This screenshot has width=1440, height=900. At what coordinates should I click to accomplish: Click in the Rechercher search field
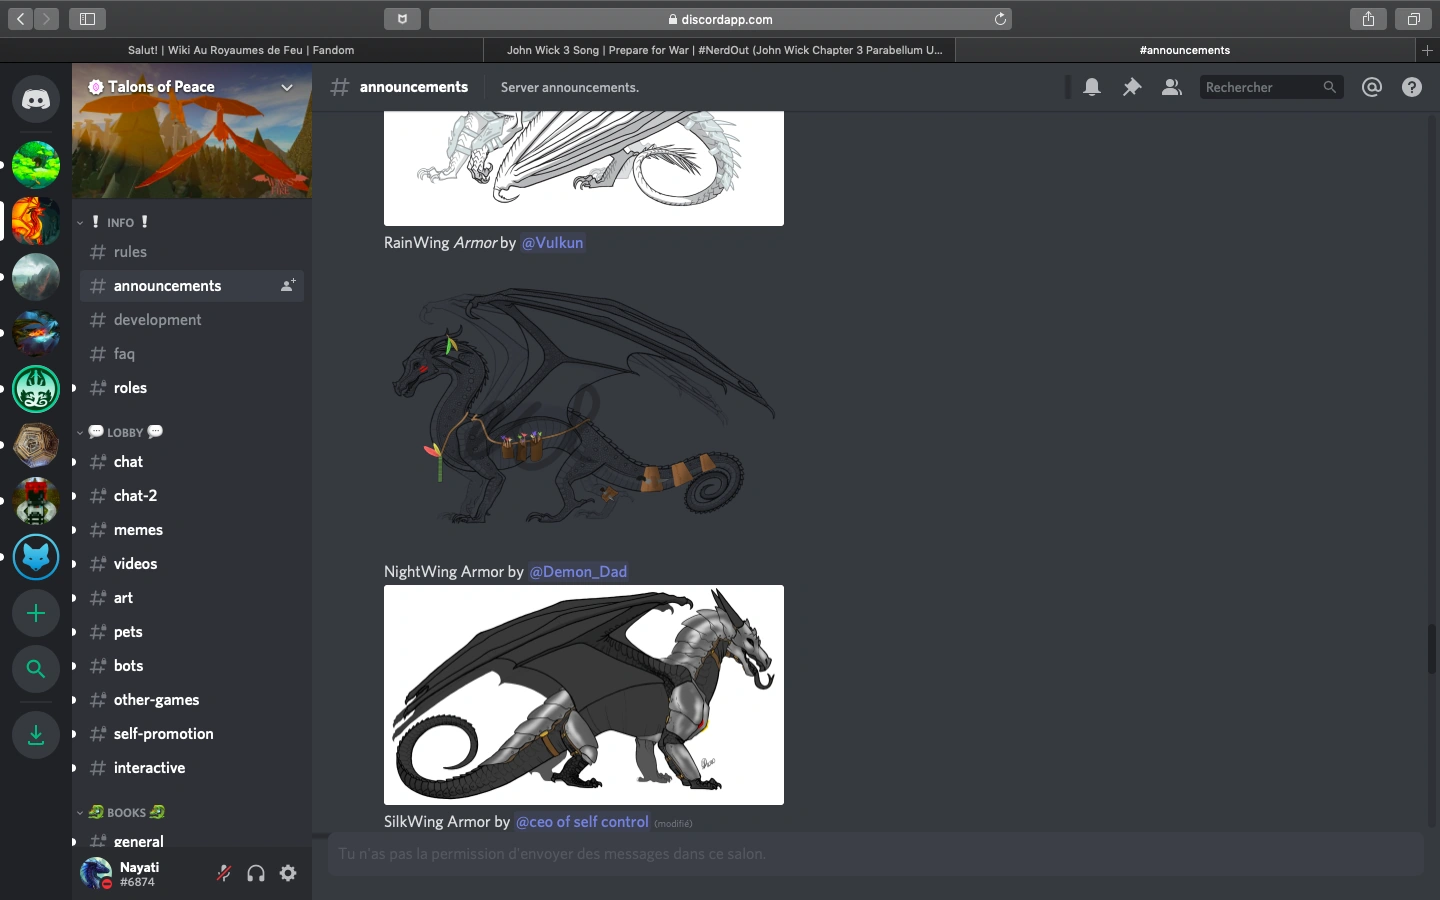pyautogui.click(x=1260, y=88)
